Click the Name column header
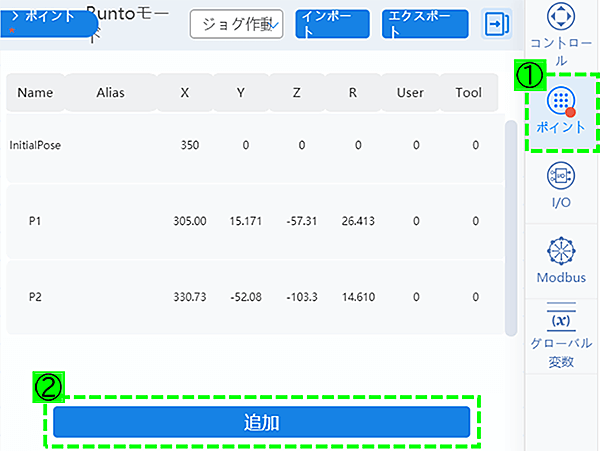Viewport: 600px width, 451px height. 35,93
